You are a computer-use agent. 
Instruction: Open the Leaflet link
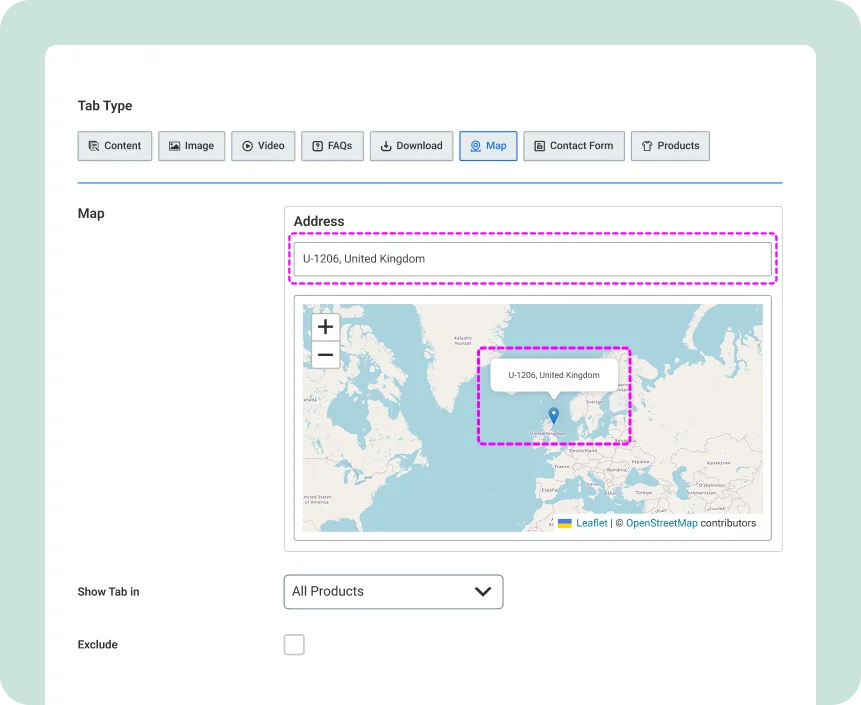point(591,523)
